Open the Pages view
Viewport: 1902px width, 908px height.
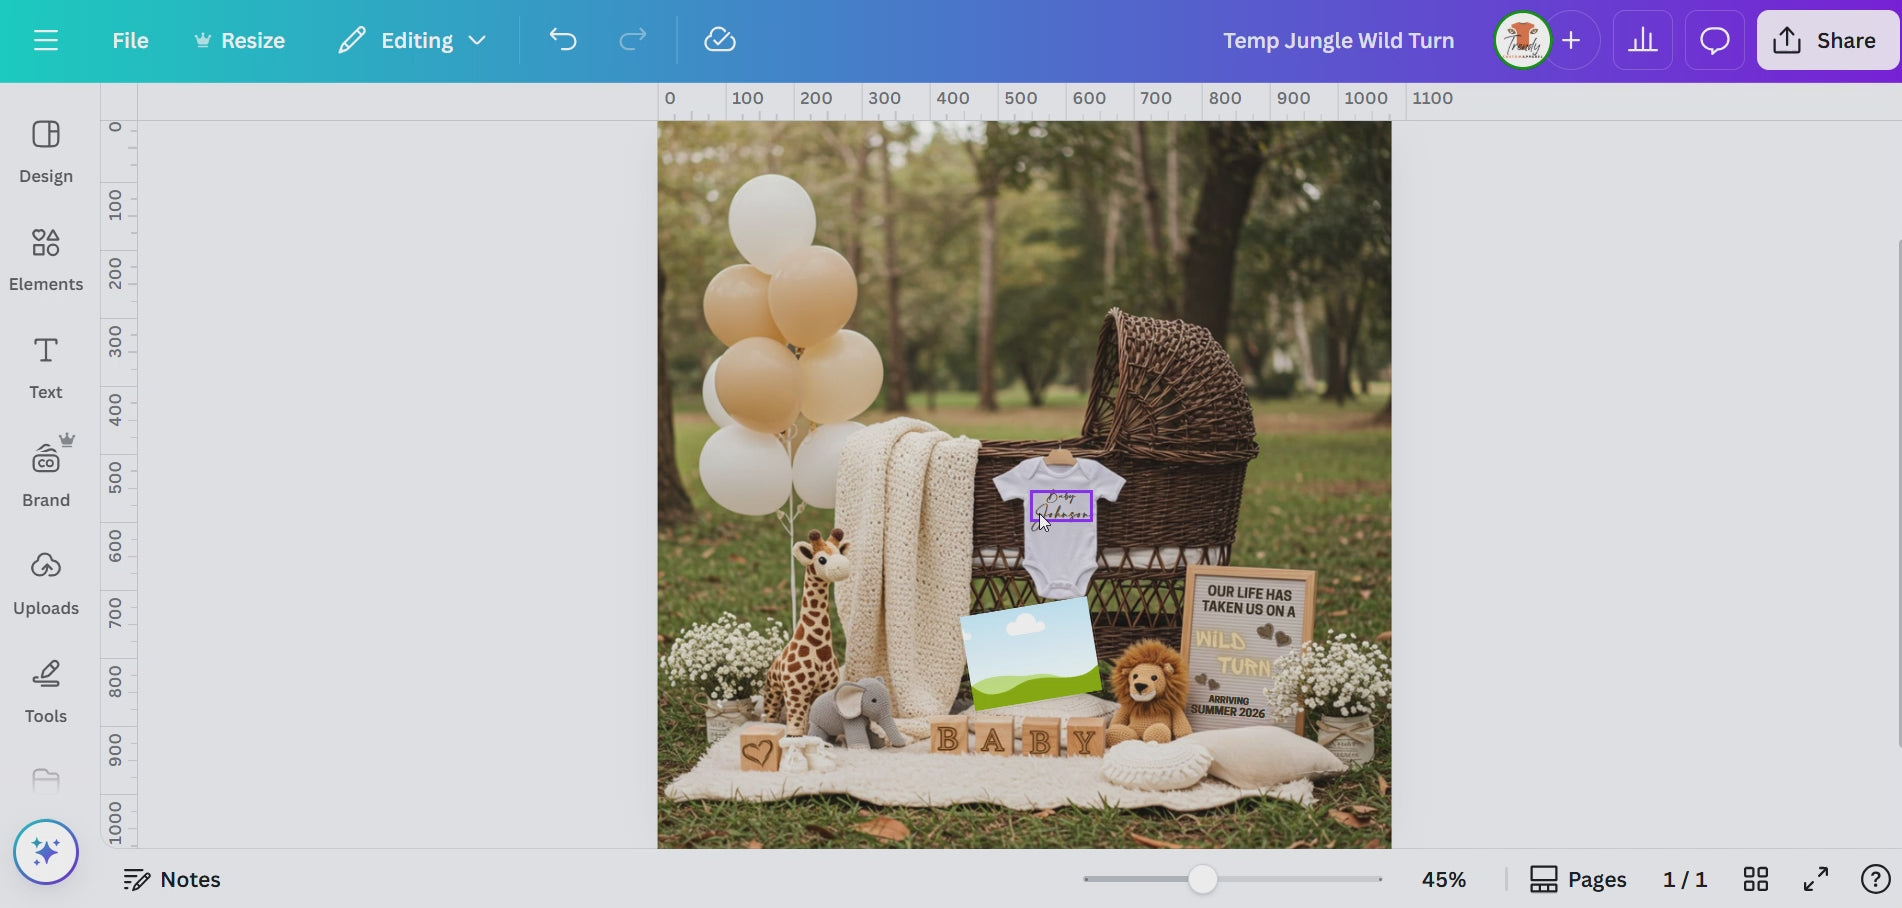[1578, 880]
